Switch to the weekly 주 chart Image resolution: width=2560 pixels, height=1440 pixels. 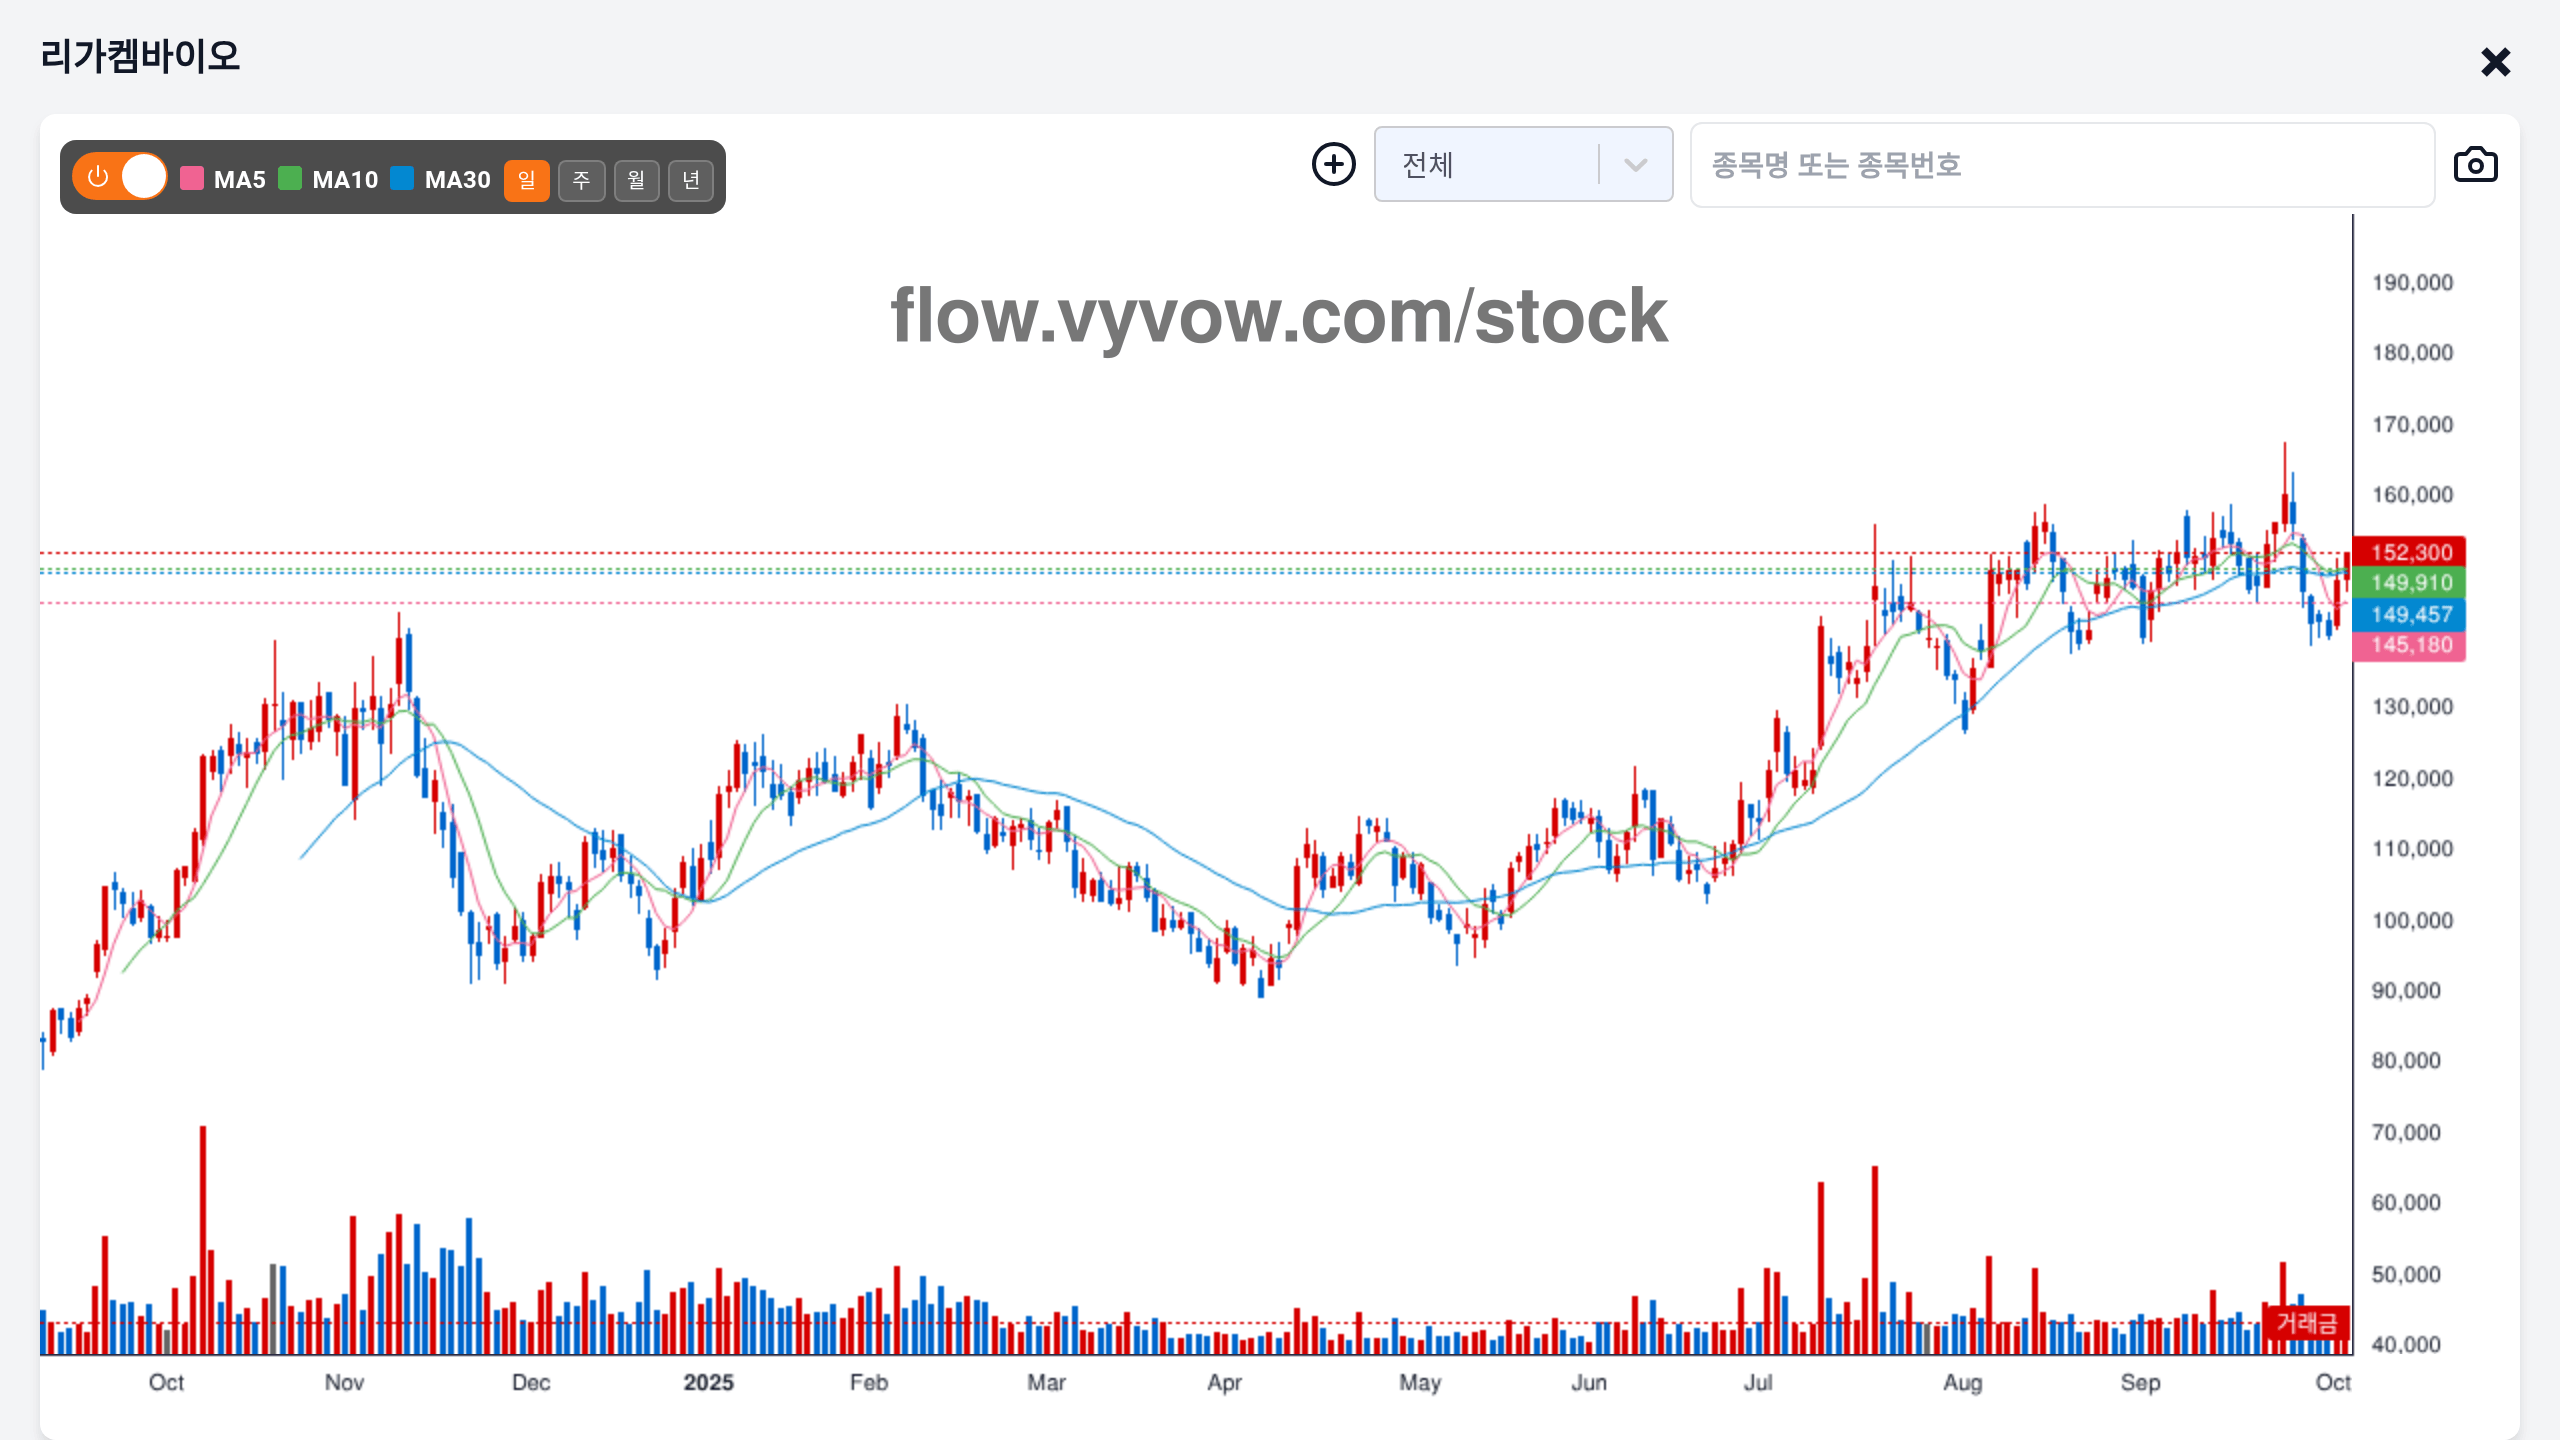[x=582, y=181]
